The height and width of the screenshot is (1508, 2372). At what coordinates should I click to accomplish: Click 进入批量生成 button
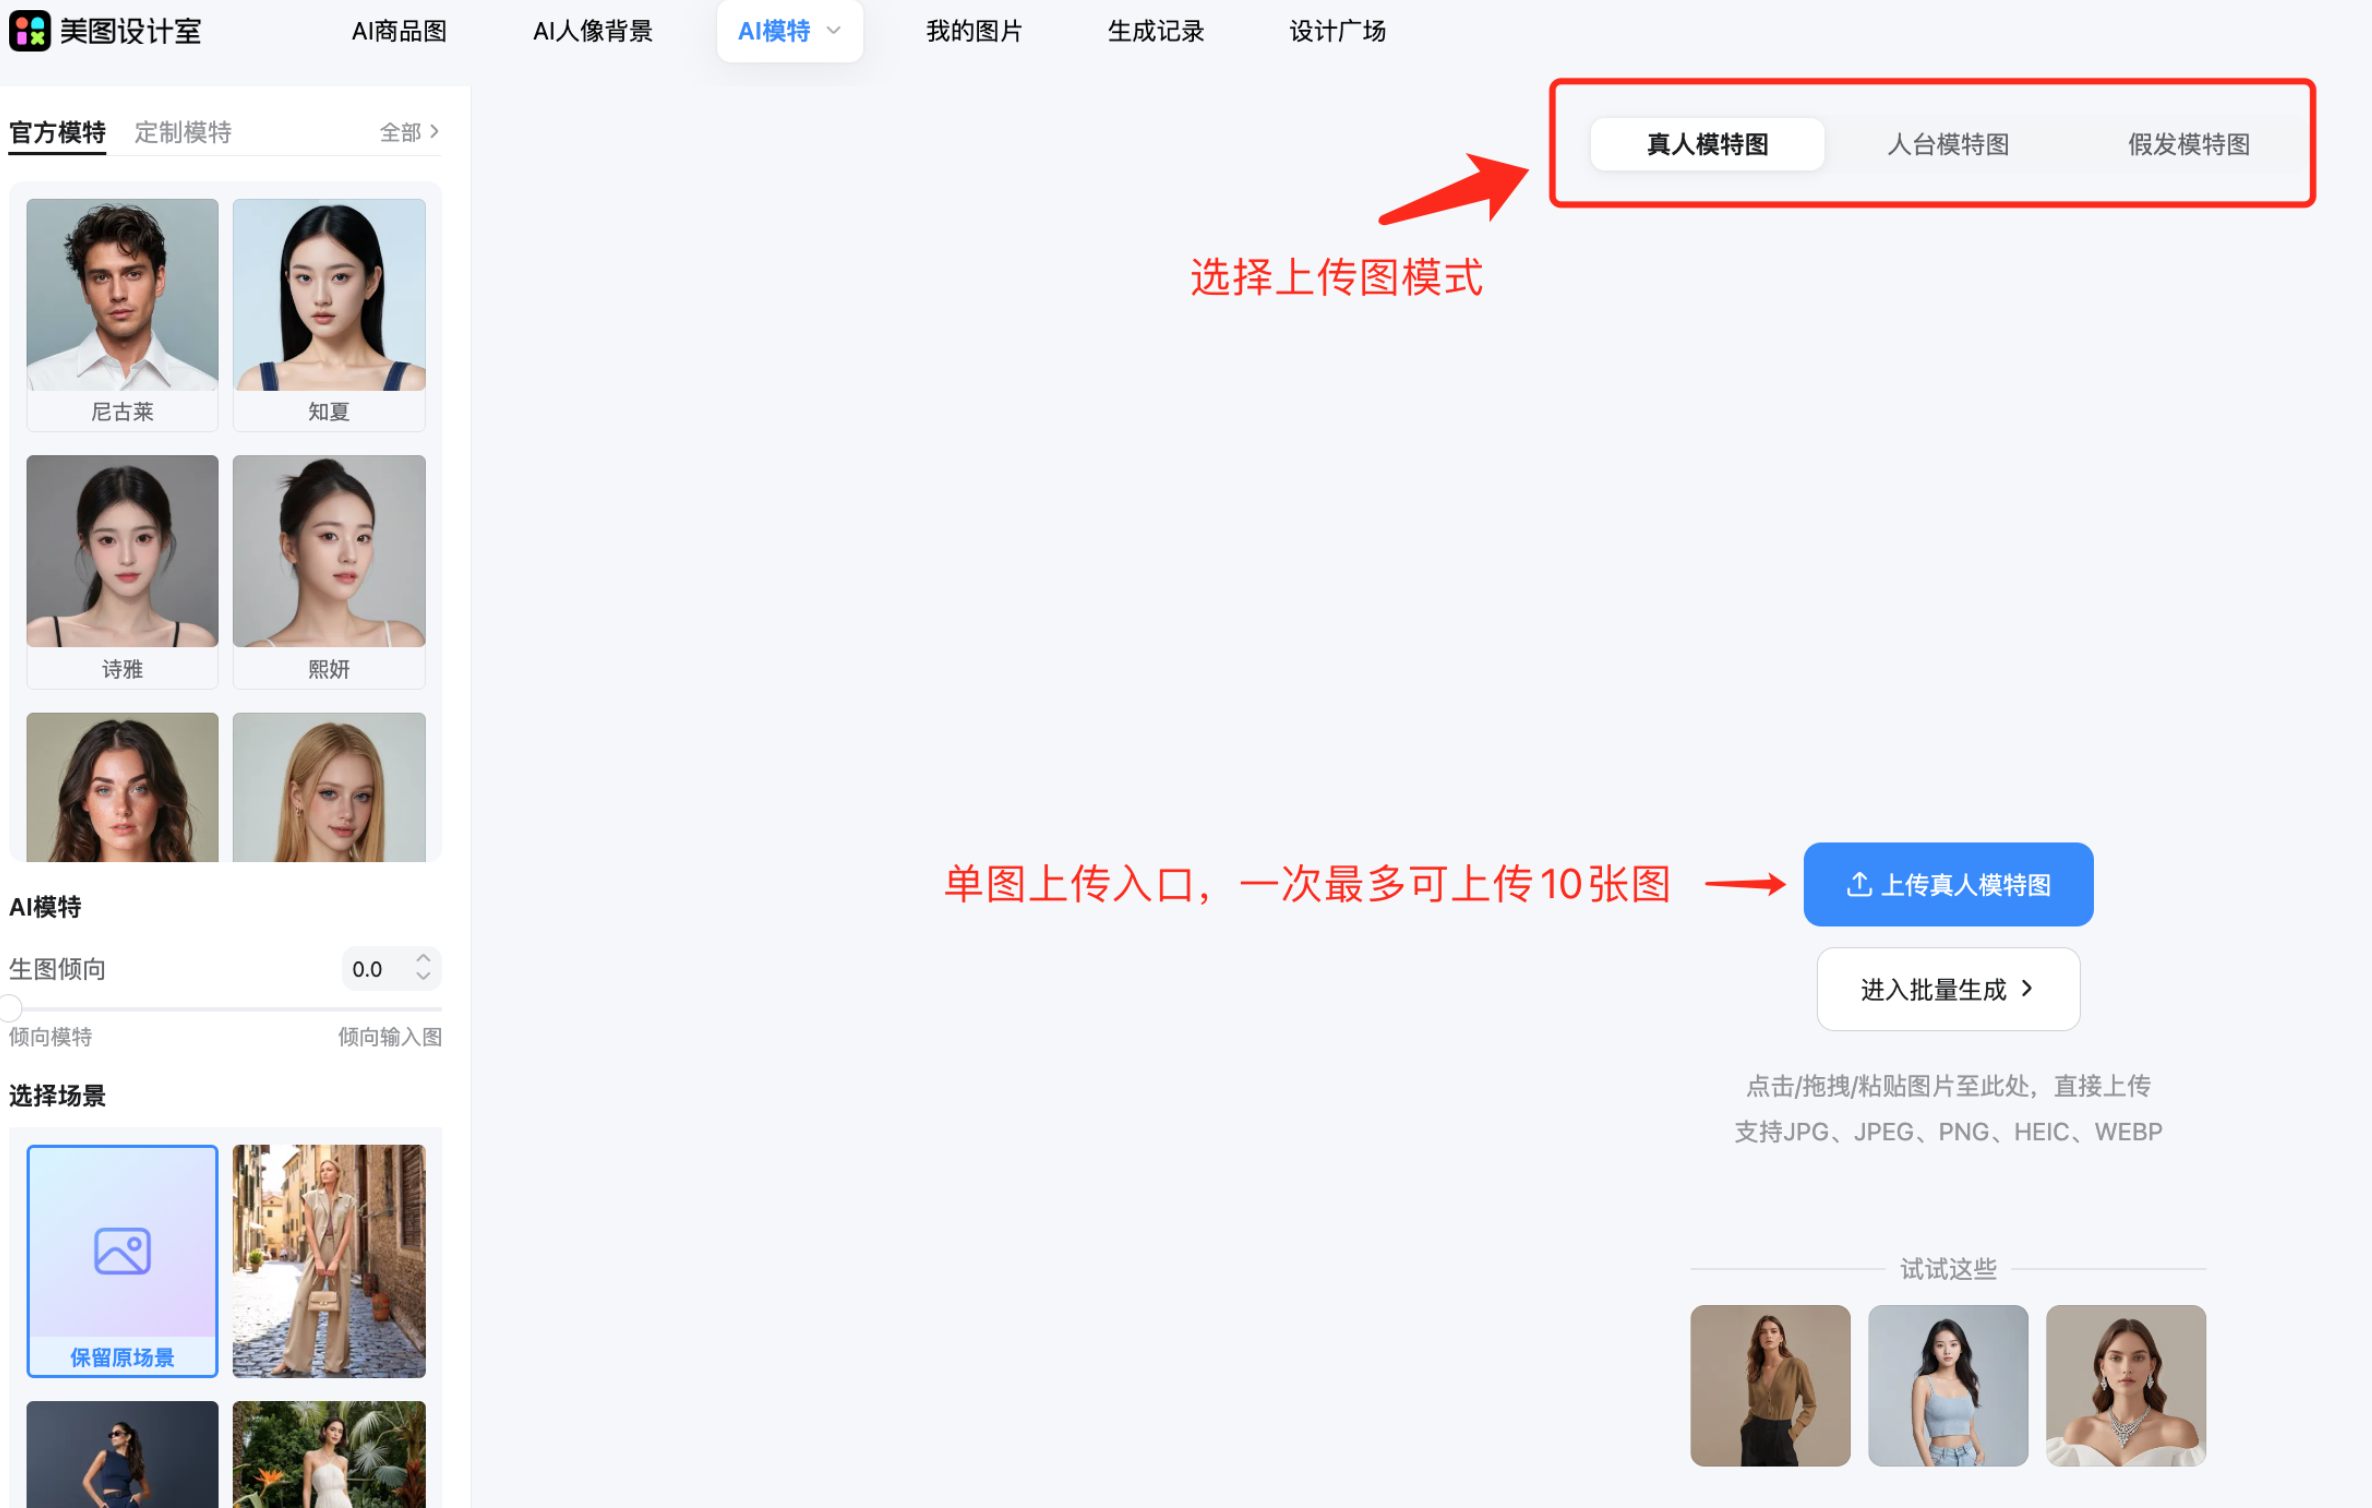[1947, 989]
